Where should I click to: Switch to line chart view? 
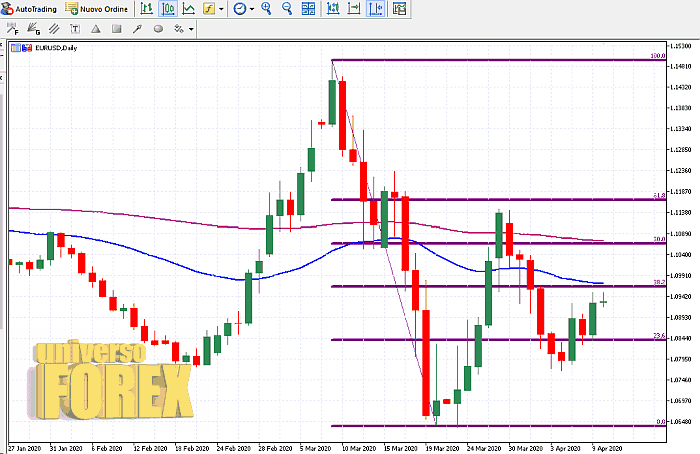(187, 8)
